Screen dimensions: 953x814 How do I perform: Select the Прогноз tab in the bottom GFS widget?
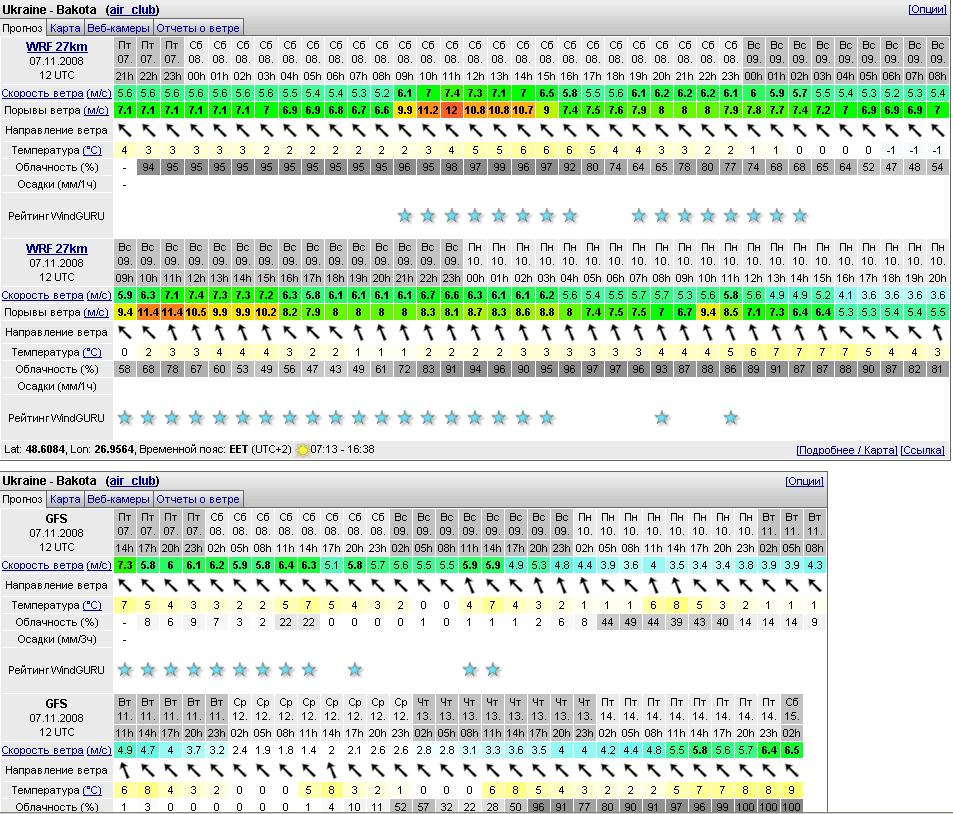tap(22, 499)
